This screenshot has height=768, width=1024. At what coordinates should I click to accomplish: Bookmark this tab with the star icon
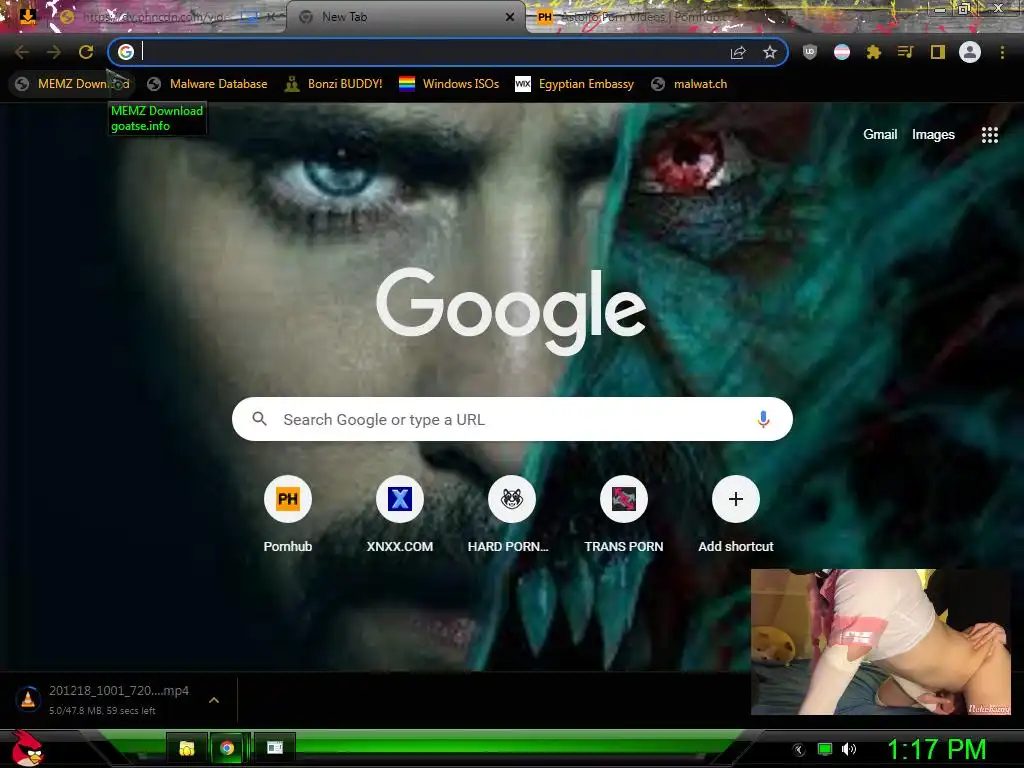click(770, 52)
